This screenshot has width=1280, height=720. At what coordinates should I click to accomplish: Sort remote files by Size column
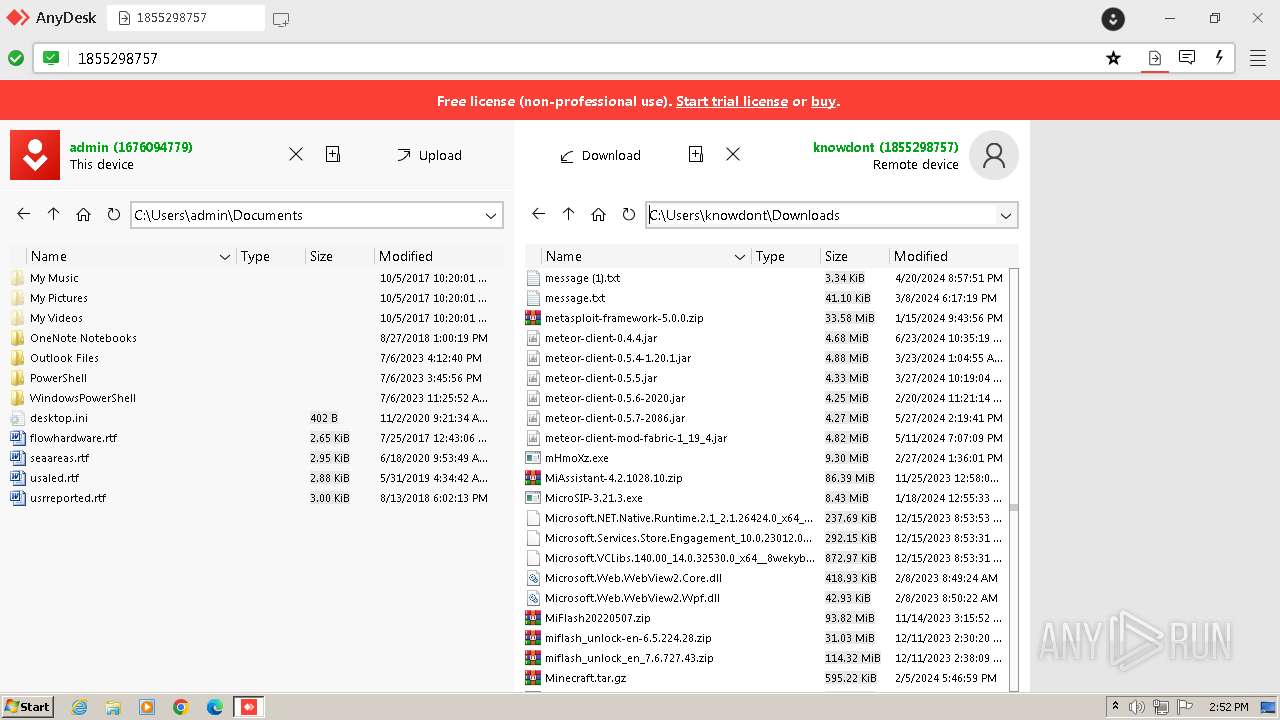pos(854,256)
